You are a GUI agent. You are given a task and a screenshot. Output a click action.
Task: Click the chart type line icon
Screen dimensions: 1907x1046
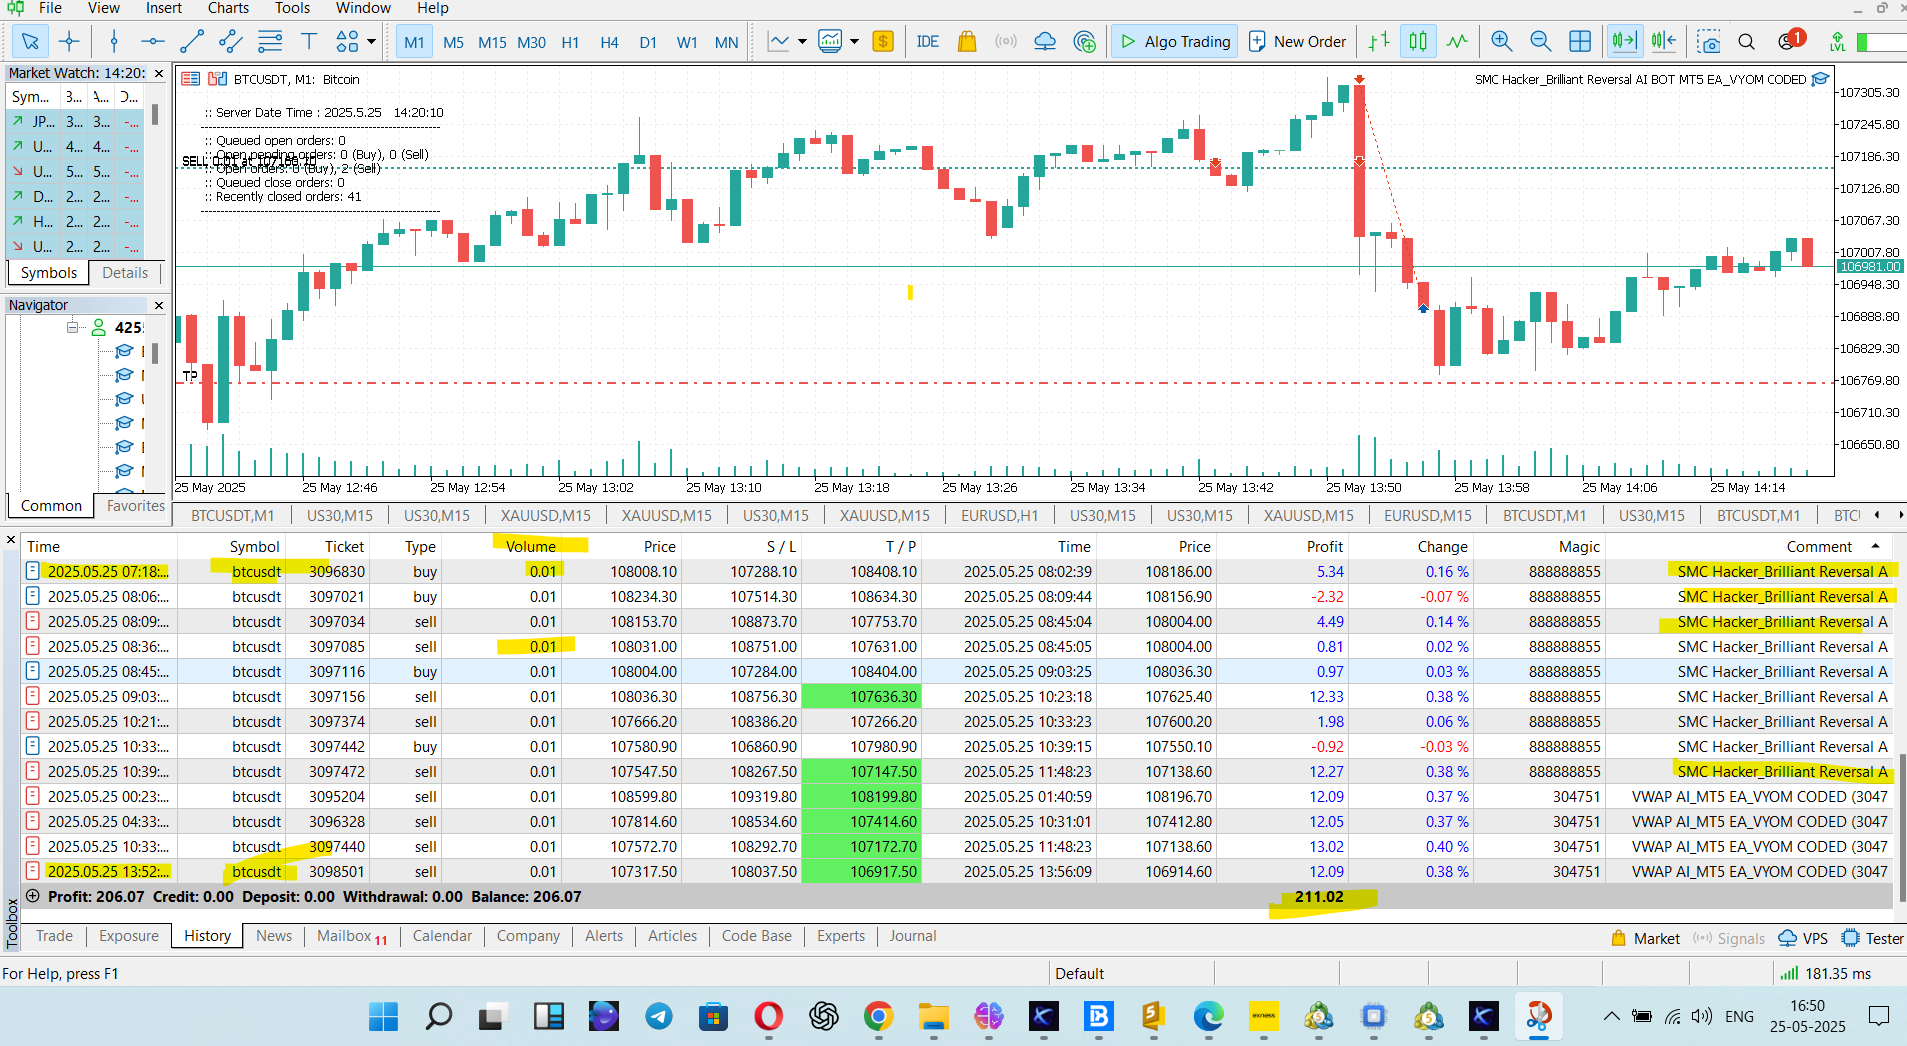point(778,42)
